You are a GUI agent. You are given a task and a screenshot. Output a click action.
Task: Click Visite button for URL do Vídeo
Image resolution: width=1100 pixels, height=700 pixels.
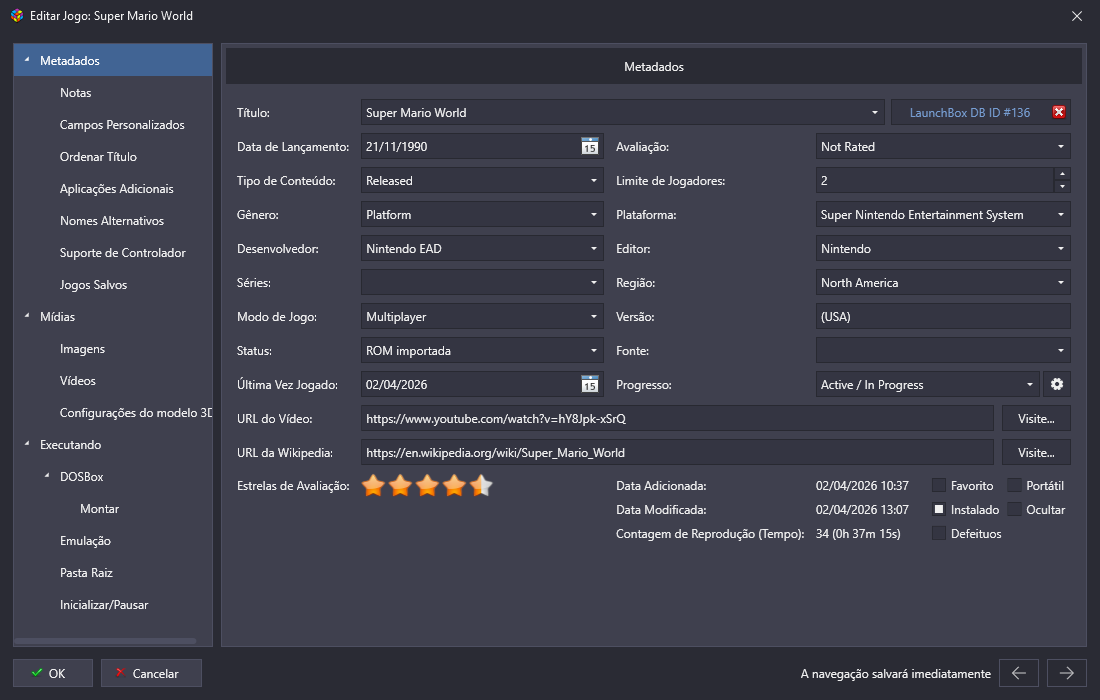[1036, 419]
